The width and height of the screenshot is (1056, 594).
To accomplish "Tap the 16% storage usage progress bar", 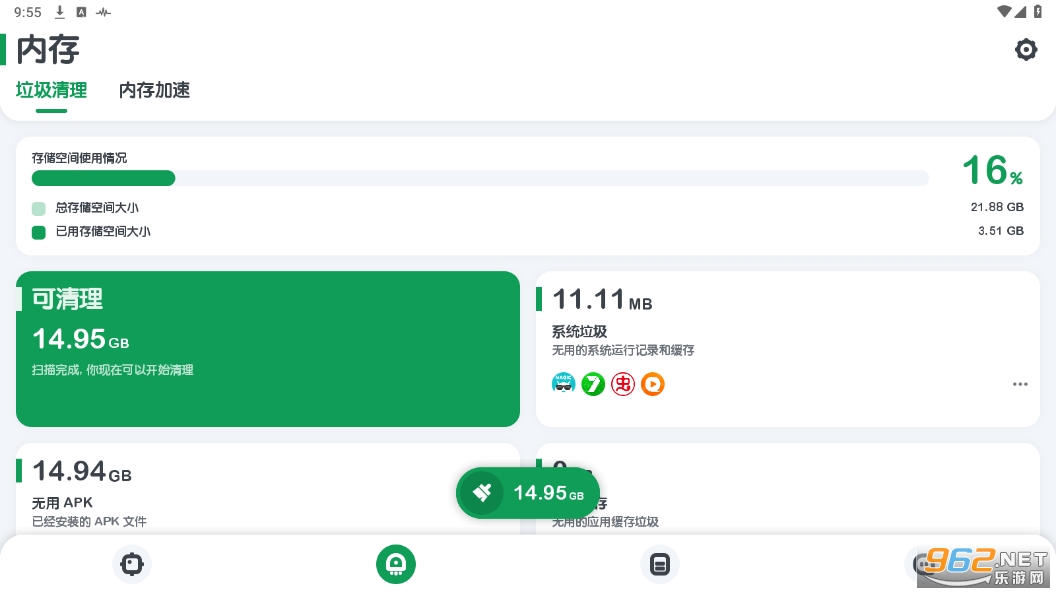I will 480,178.
